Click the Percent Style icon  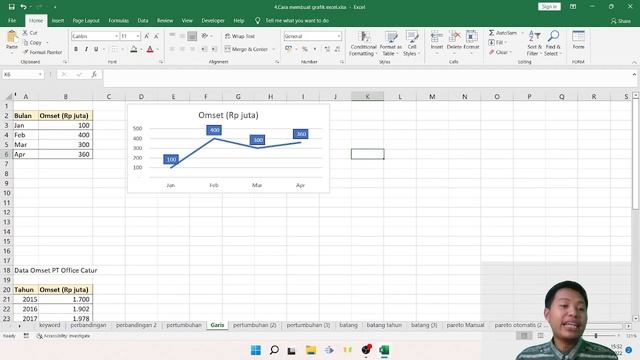304,49
